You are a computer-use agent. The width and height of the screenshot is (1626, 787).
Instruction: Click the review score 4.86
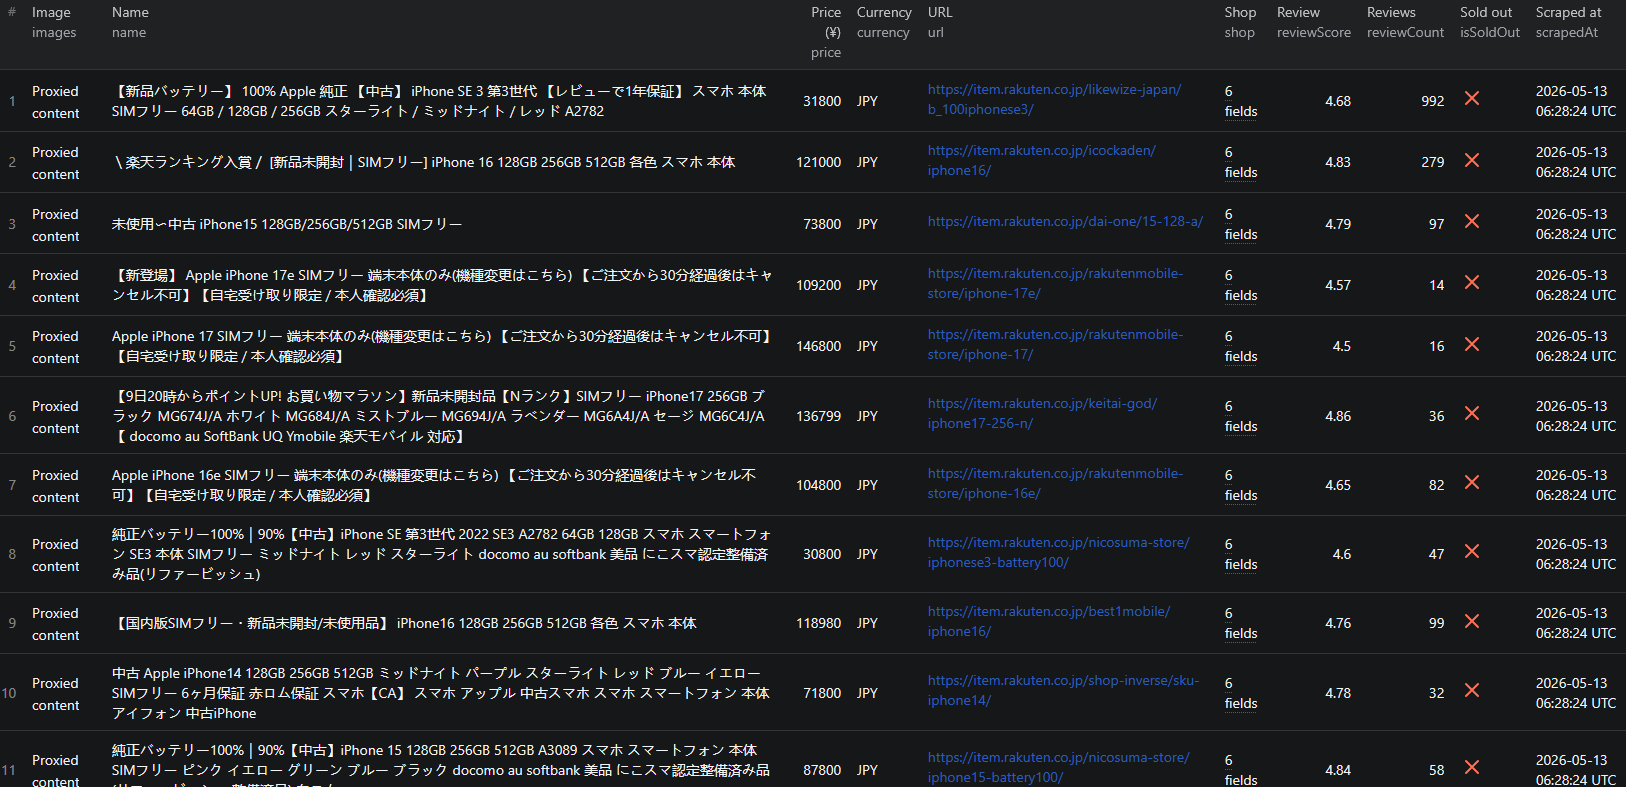(x=1338, y=416)
